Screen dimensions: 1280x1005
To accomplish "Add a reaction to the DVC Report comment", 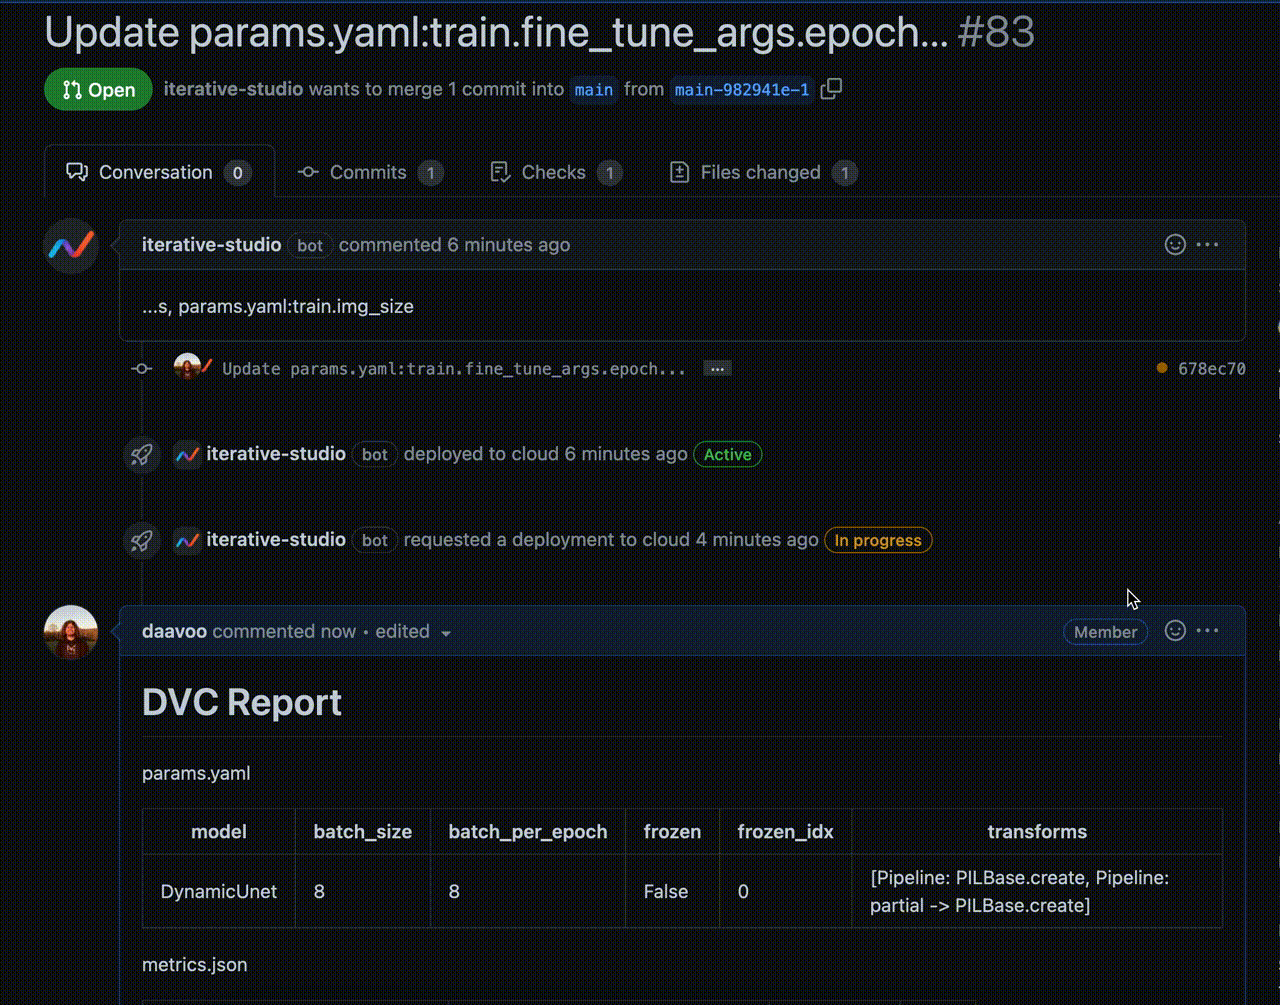I will [x=1175, y=631].
